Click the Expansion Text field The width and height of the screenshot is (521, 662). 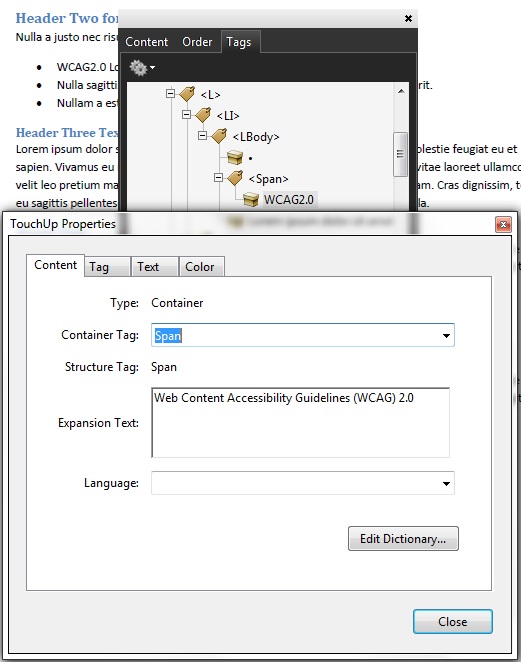301,423
